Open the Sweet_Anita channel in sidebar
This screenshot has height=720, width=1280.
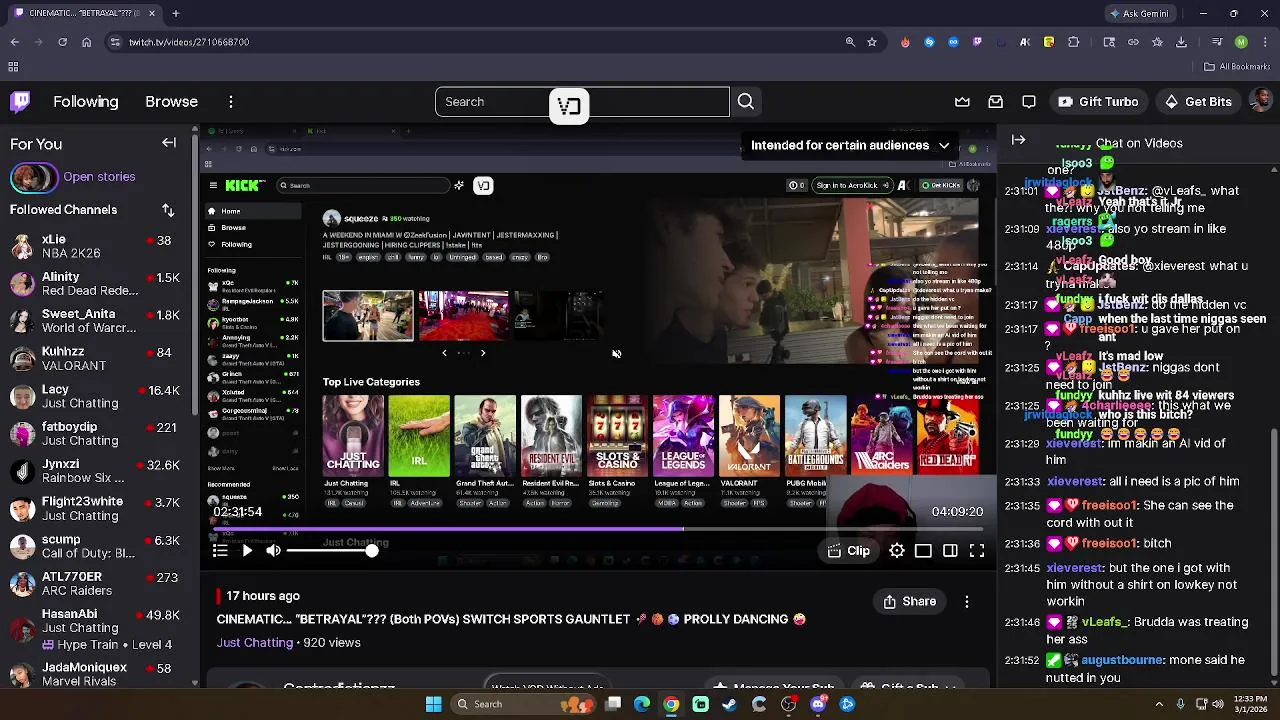(x=98, y=321)
